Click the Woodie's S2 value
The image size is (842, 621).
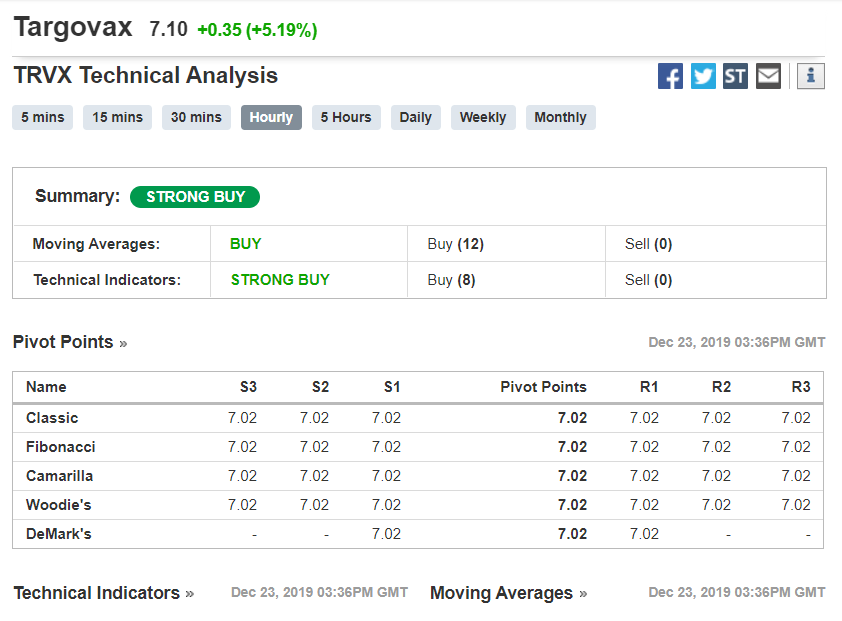click(314, 505)
